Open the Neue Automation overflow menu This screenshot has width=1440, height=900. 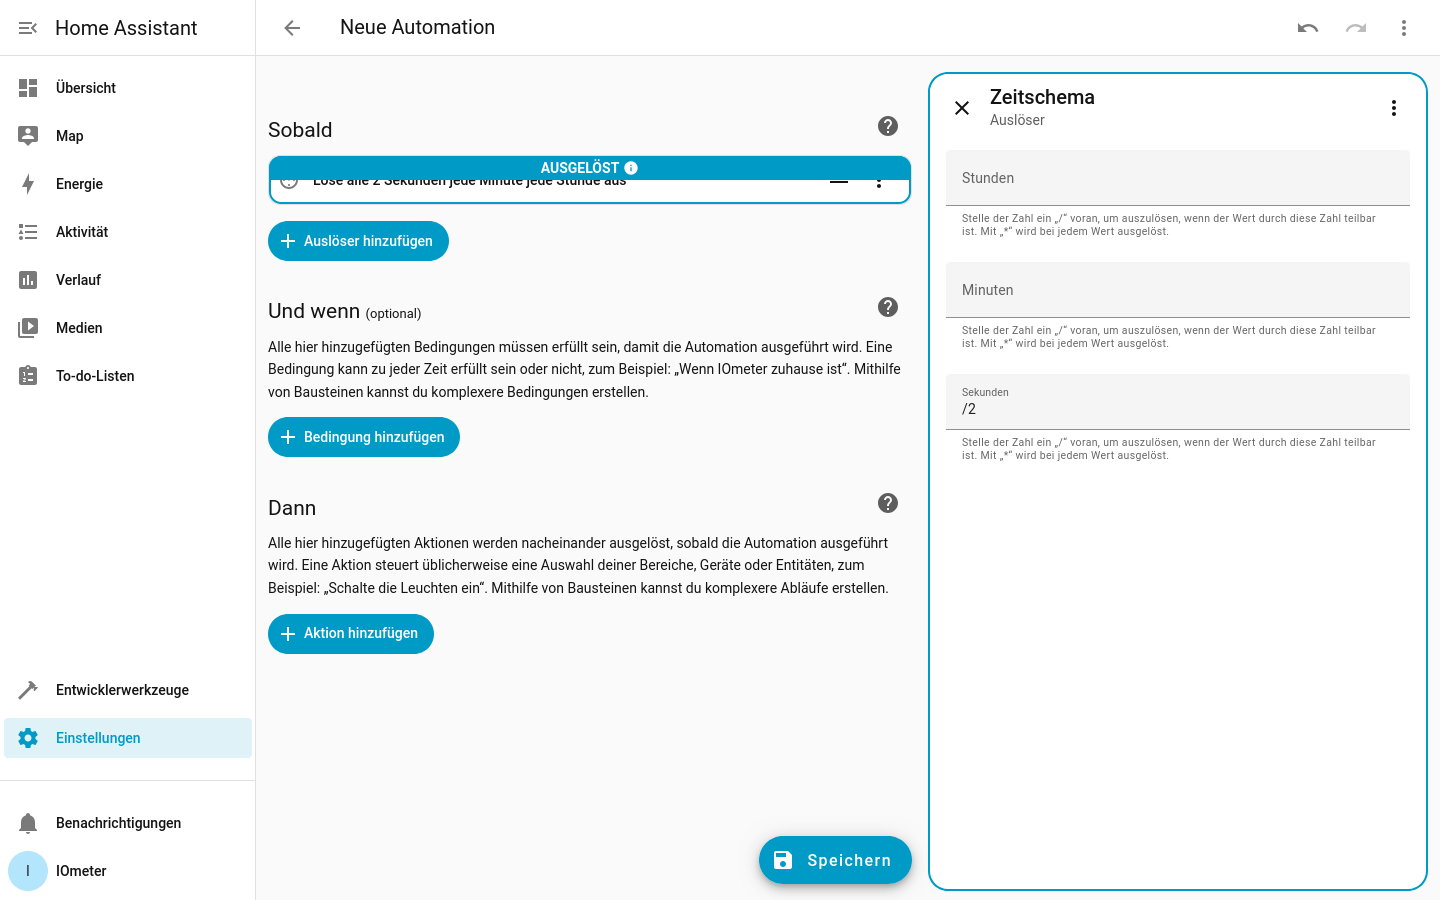(1404, 28)
